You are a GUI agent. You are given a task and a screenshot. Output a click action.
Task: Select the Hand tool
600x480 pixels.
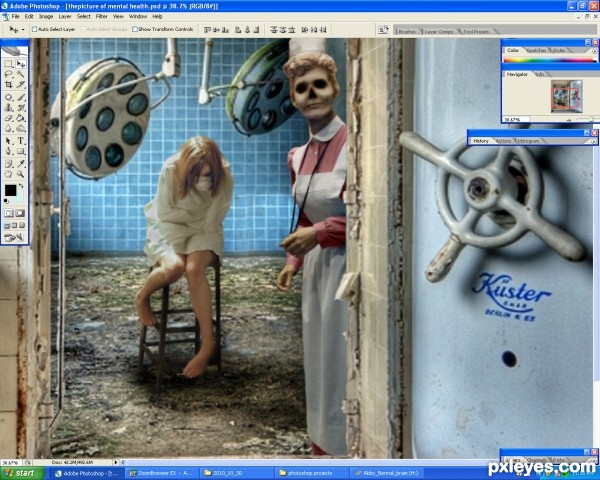point(9,175)
